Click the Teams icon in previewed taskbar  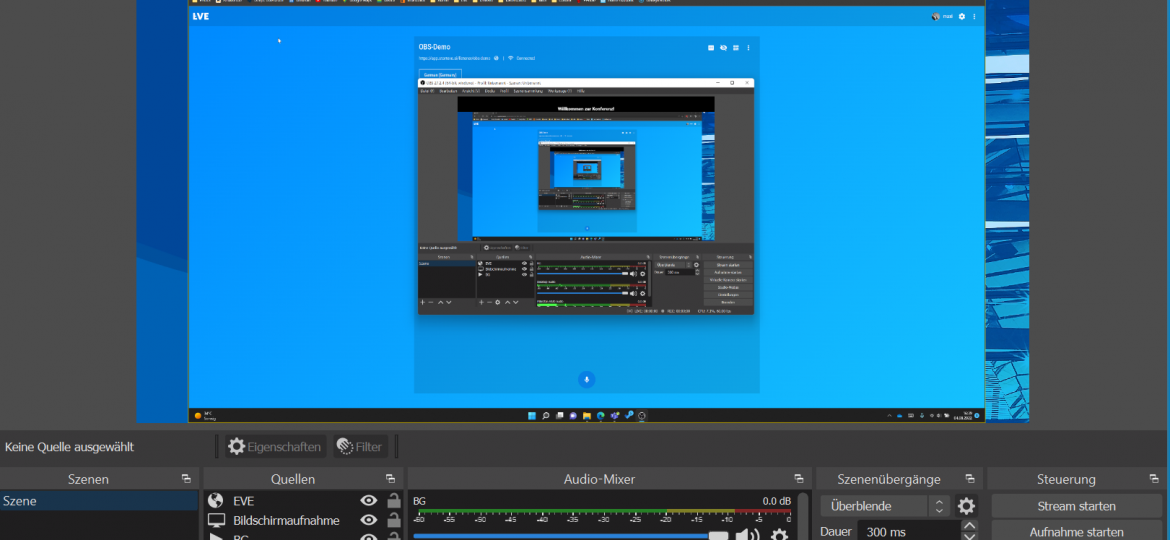[614, 415]
